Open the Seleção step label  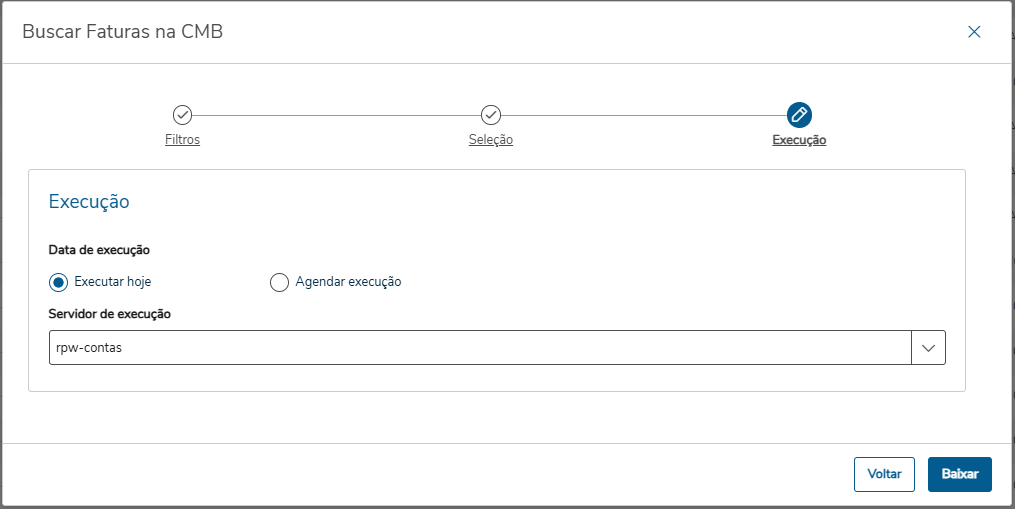click(x=491, y=140)
